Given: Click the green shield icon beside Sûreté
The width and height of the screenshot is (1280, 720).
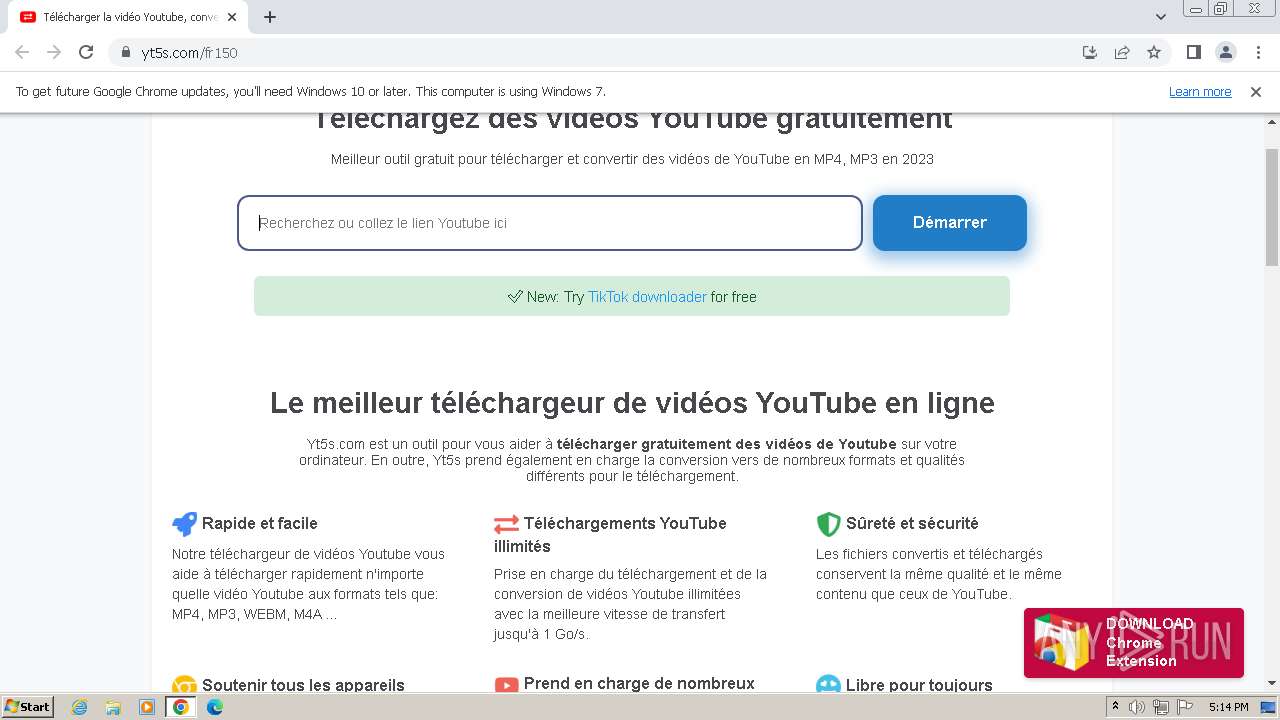Looking at the screenshot, I should [828, 524].
